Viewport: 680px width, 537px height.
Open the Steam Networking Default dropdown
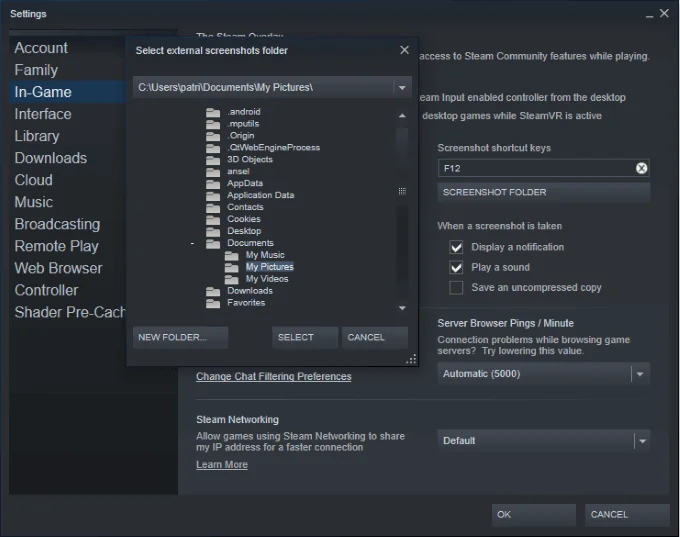[x=642, y=441]
